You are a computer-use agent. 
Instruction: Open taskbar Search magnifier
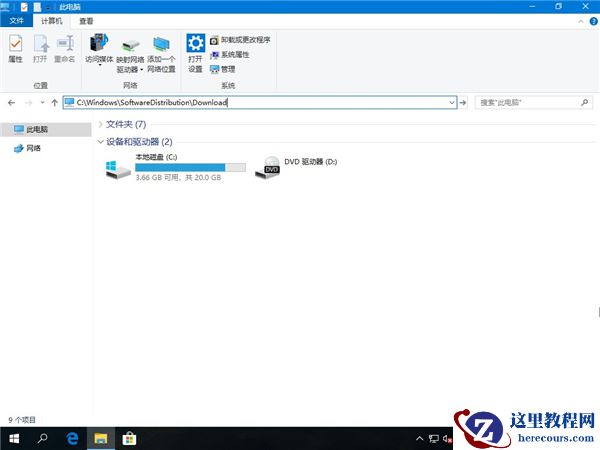pos(42,439)
